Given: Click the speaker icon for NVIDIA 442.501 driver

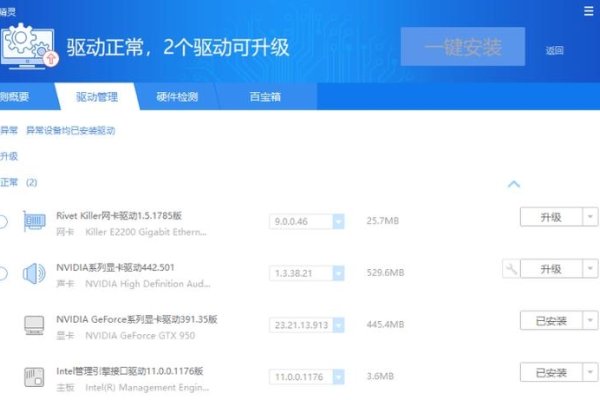Looking at the screenshot, I should coord(34,273).
